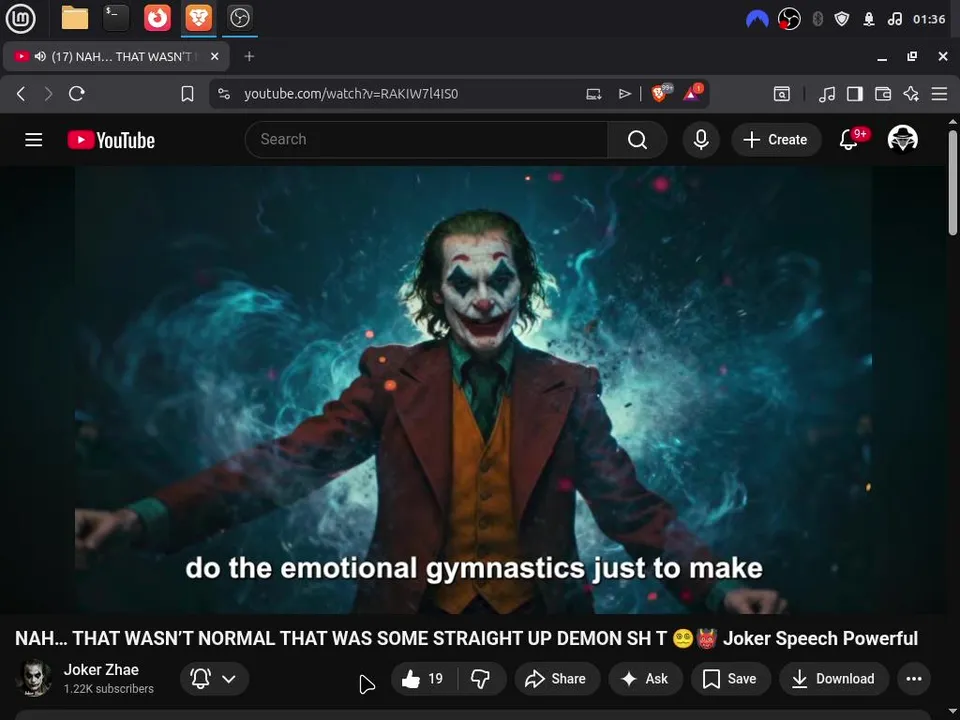Open Brave Leo AI sparkle icon

coord(911,94)
